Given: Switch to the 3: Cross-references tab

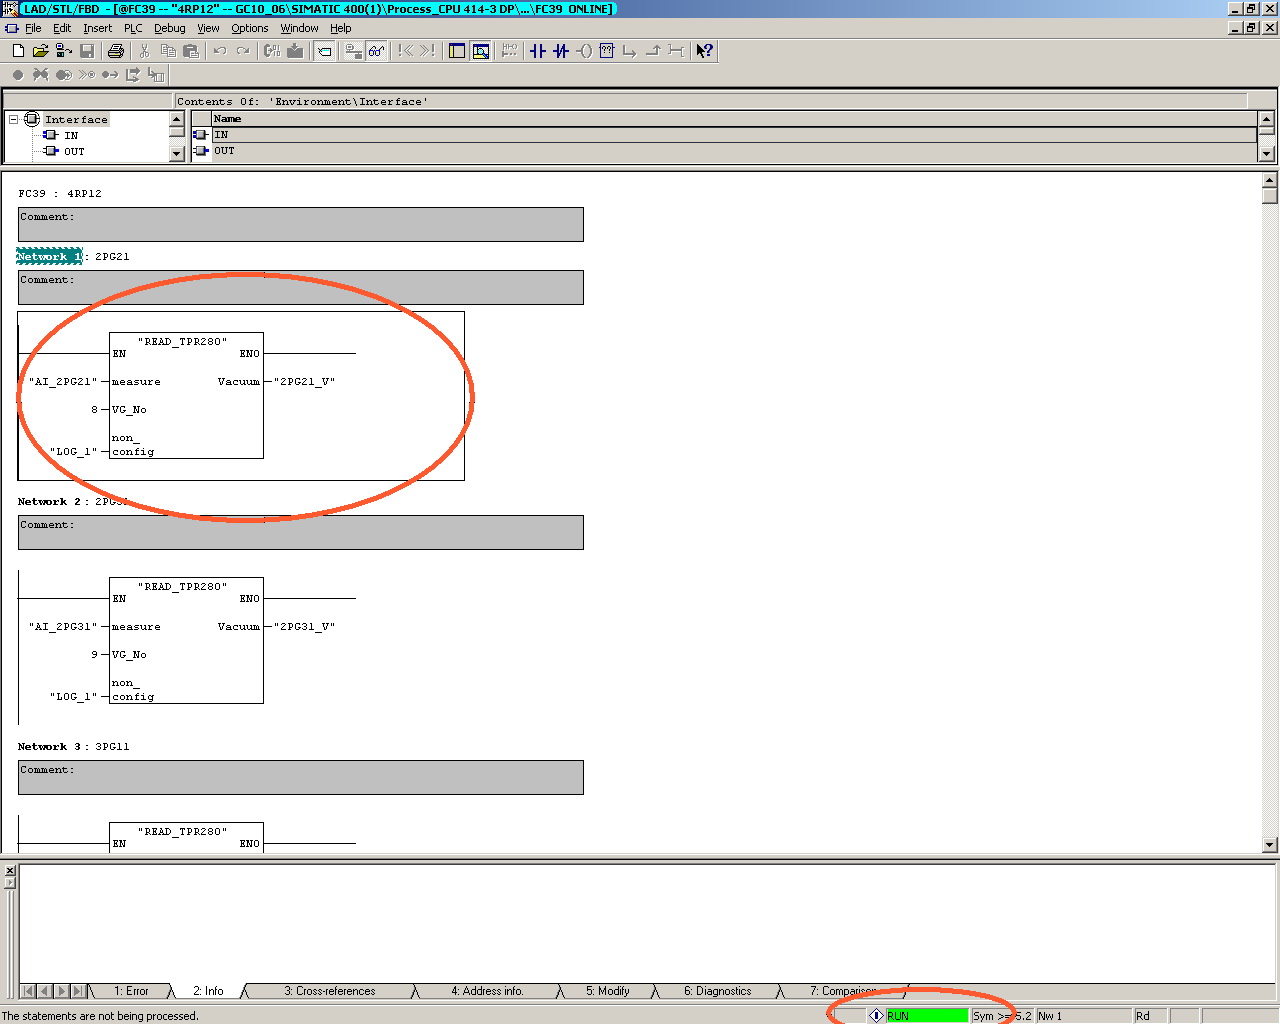Looking at the screenshot, I should point(330,991).
